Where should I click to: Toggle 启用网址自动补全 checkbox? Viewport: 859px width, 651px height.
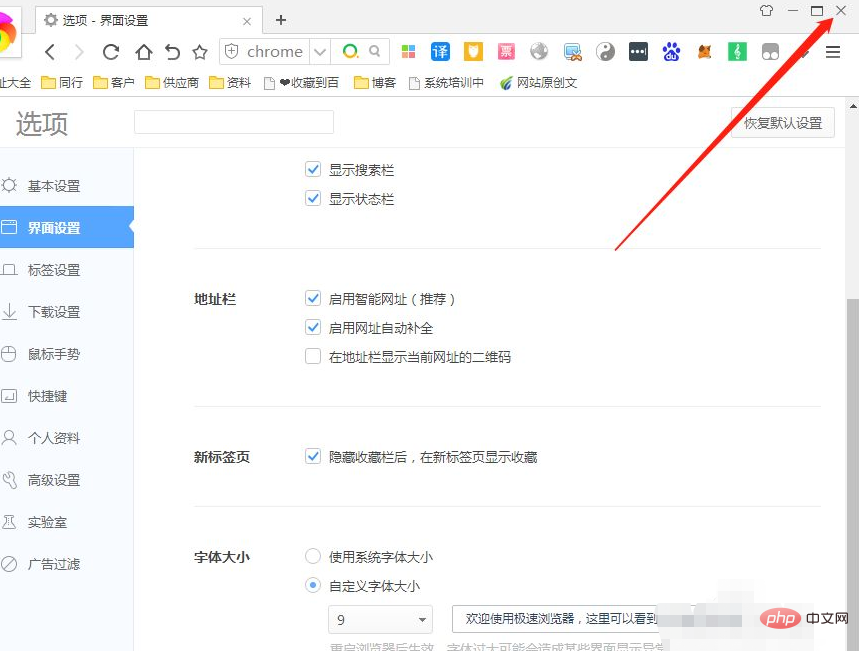[x=313, y=328]
